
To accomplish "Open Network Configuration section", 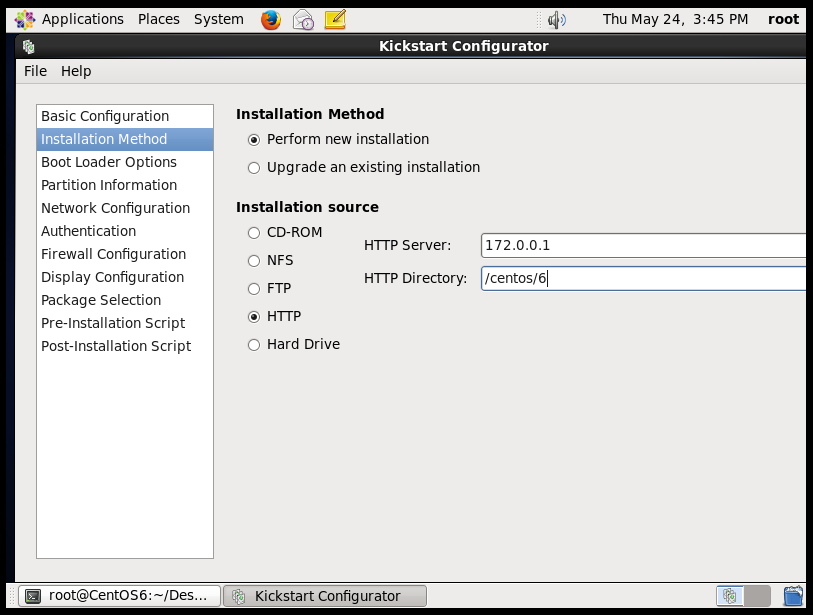I will coord(125,208).
